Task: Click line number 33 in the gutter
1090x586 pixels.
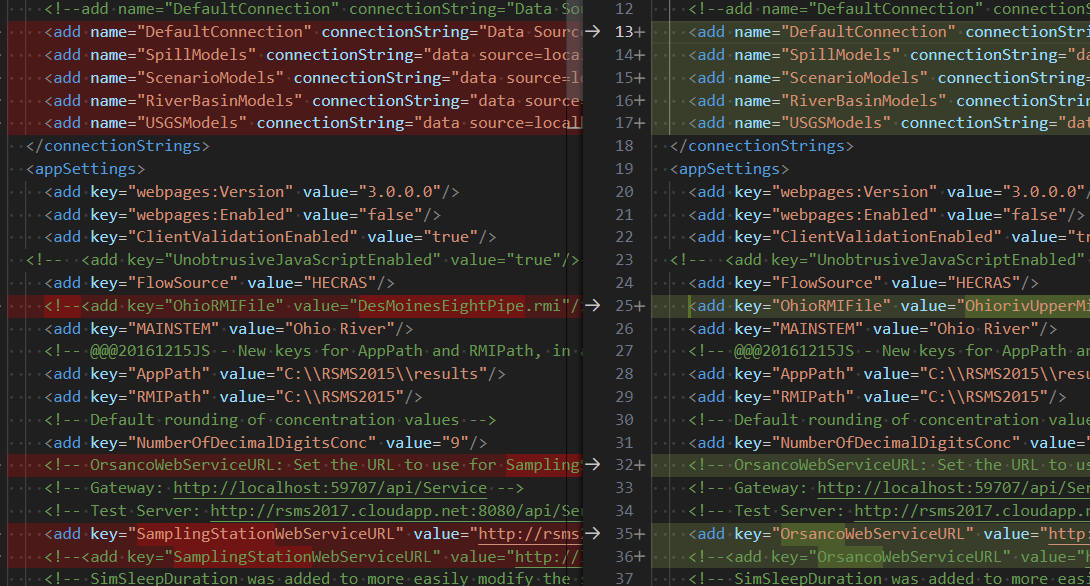Action: tap(624, 488)
